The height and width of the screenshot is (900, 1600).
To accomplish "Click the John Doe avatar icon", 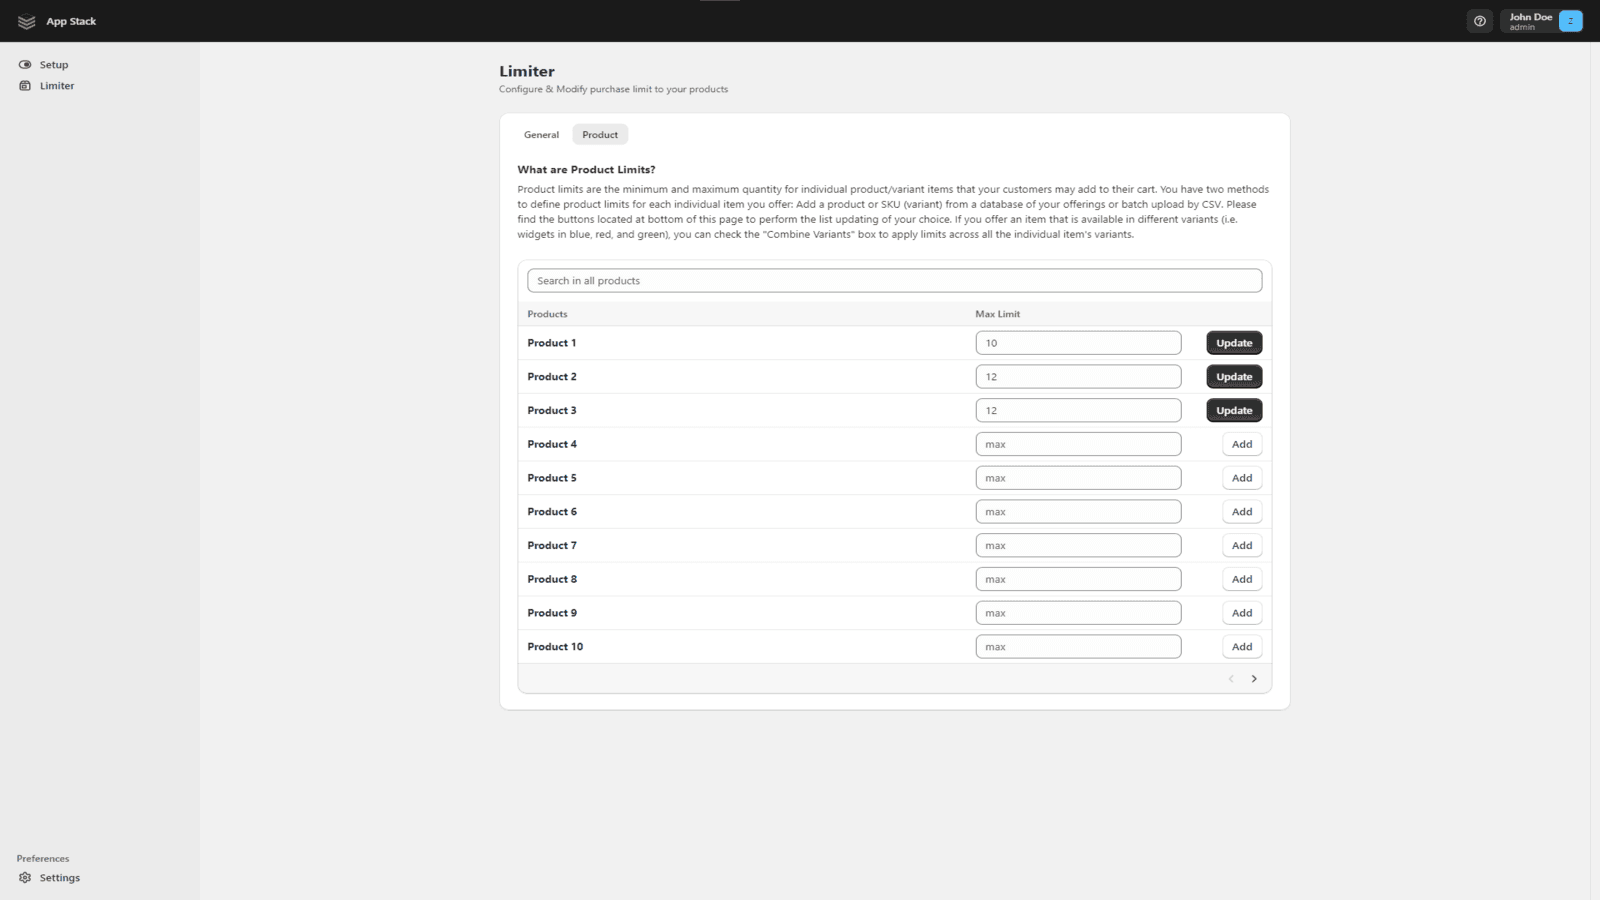I will click(1570, 21).
